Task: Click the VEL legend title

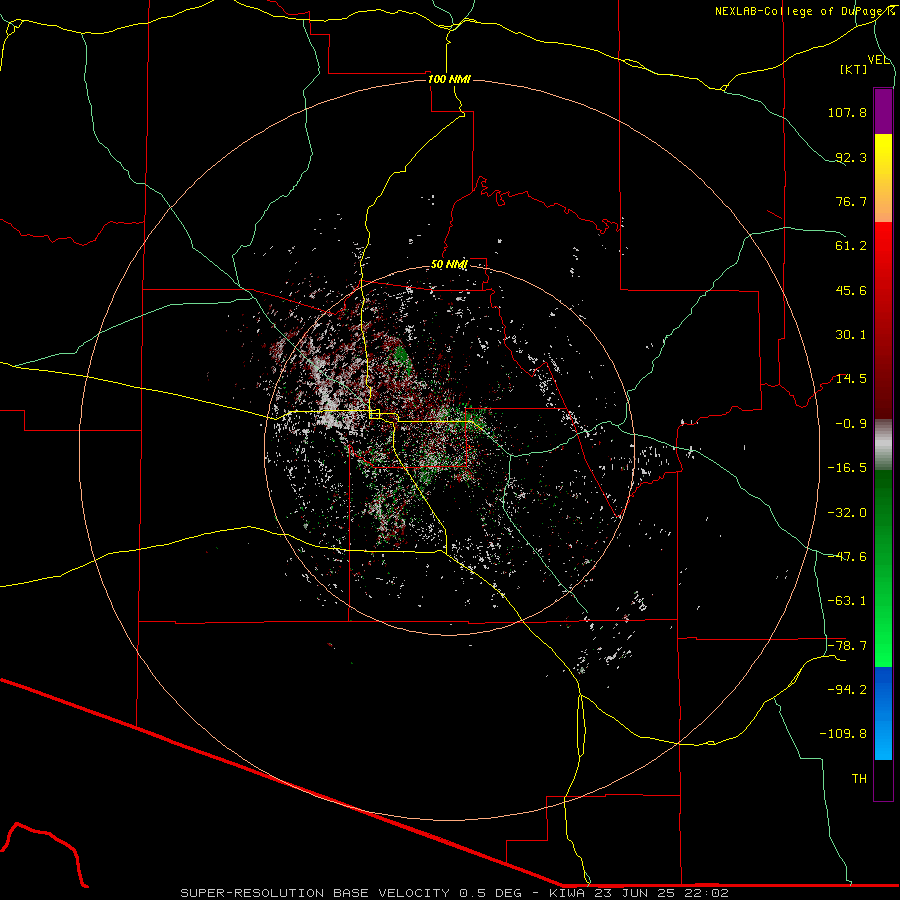Action: point(879,60)
